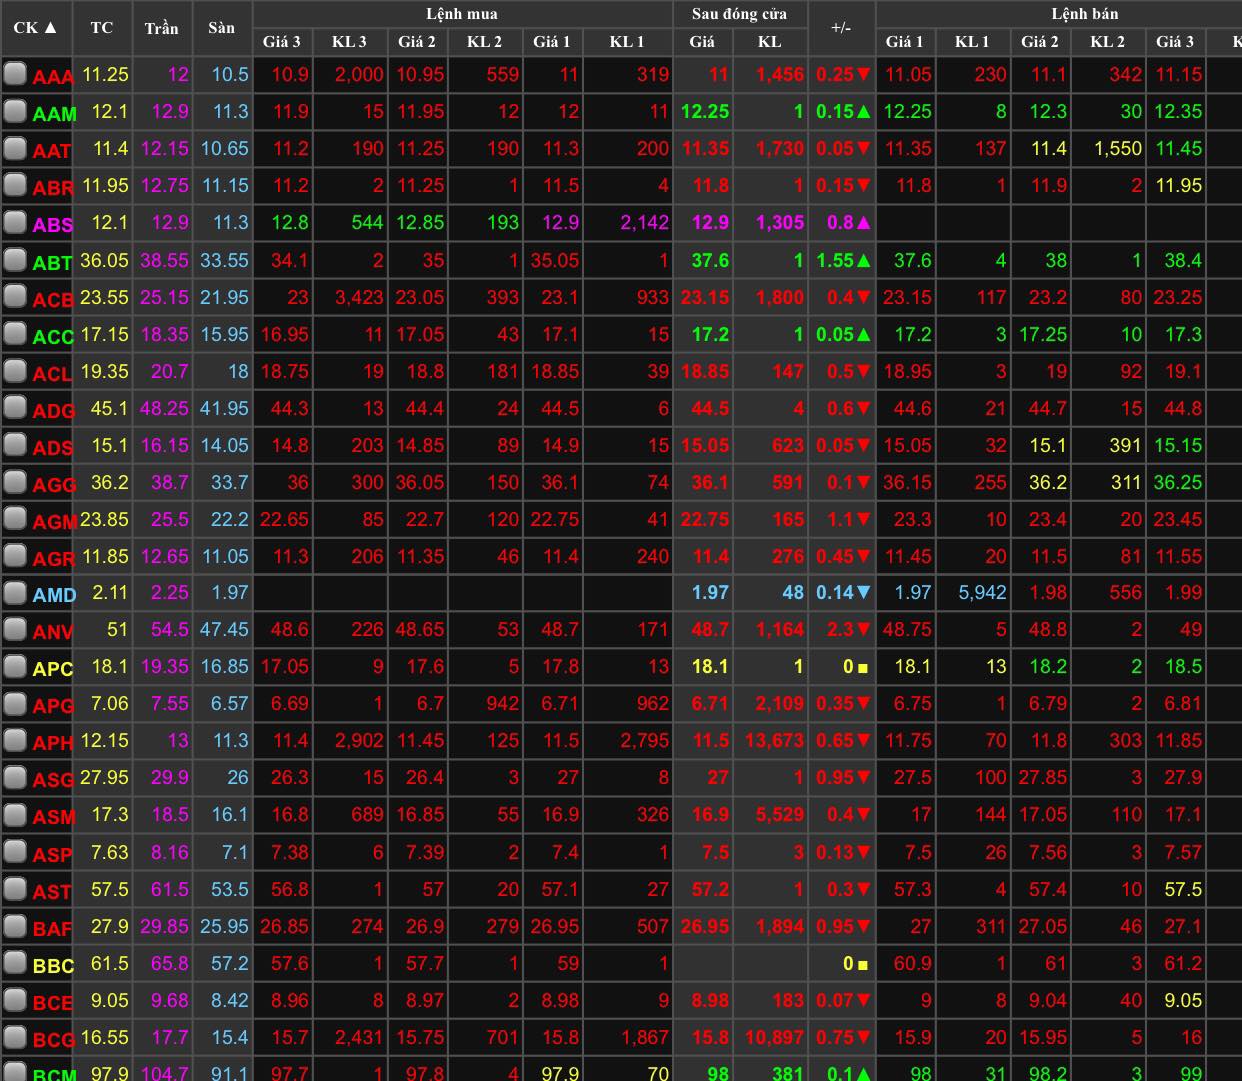Click the +/- column header

[x=841, y=28]
